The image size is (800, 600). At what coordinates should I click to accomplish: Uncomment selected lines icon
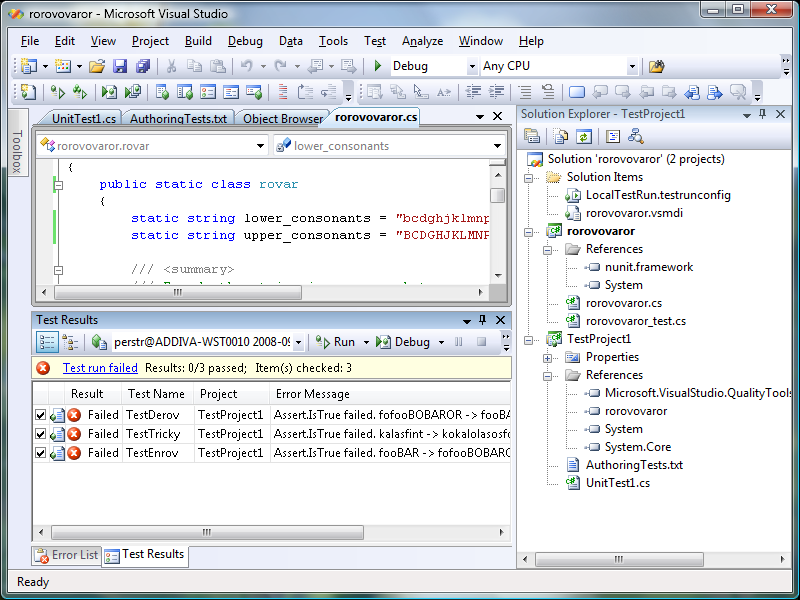tap(548, 92)
